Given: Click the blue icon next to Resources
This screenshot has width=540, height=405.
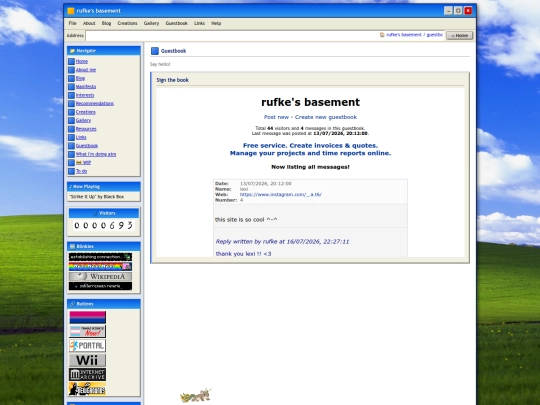Looking at the screenshot, I should pyautogui.click(x=71, y=129).
